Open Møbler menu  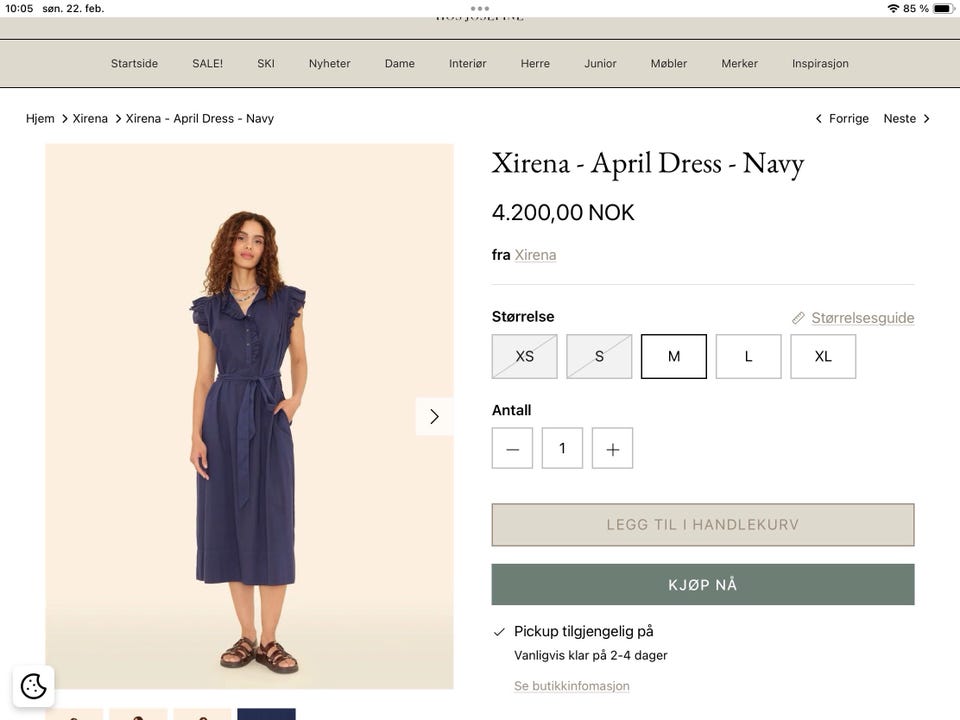(x=669, y=64)
